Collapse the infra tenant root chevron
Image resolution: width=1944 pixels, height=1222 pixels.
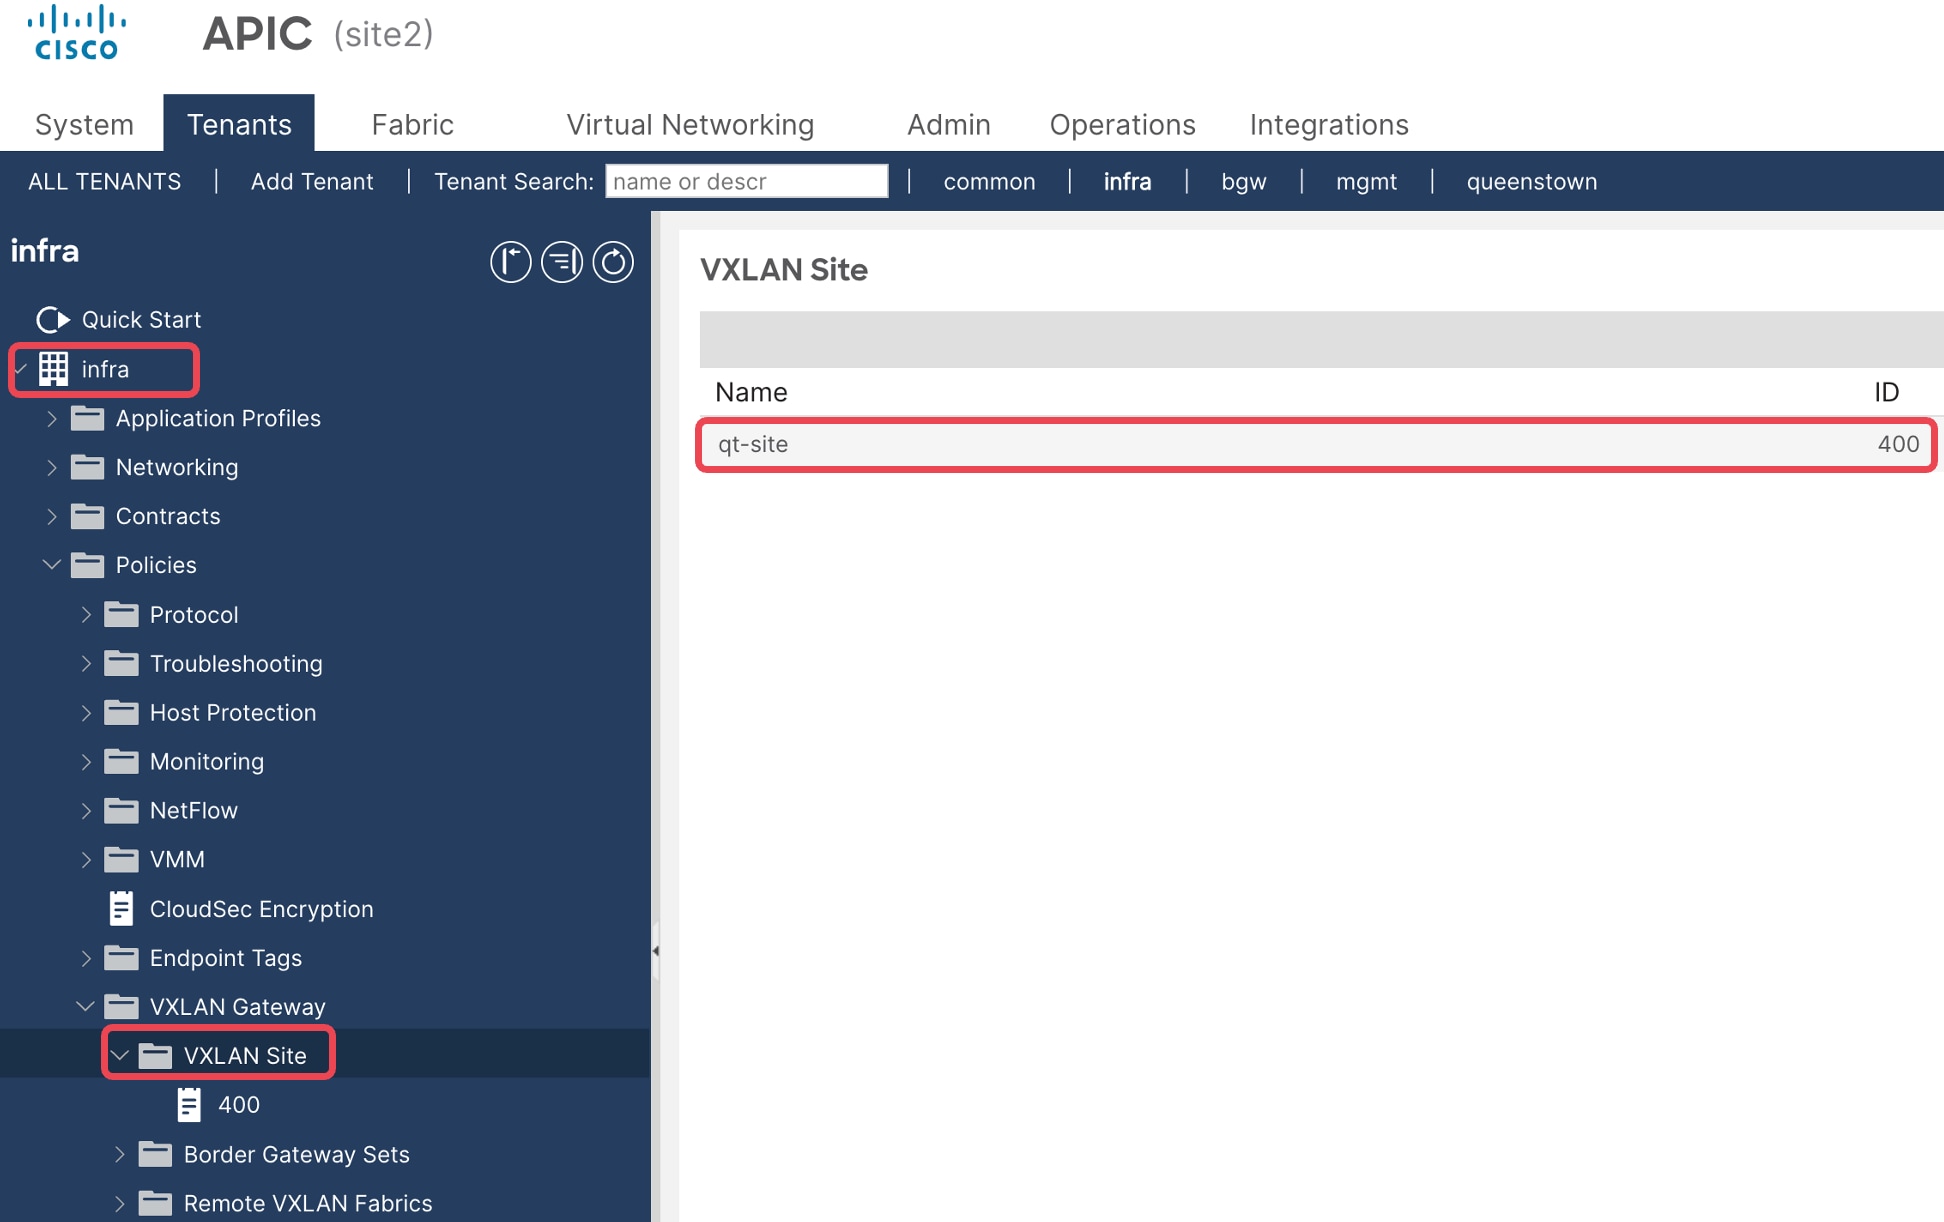[21, 369]
